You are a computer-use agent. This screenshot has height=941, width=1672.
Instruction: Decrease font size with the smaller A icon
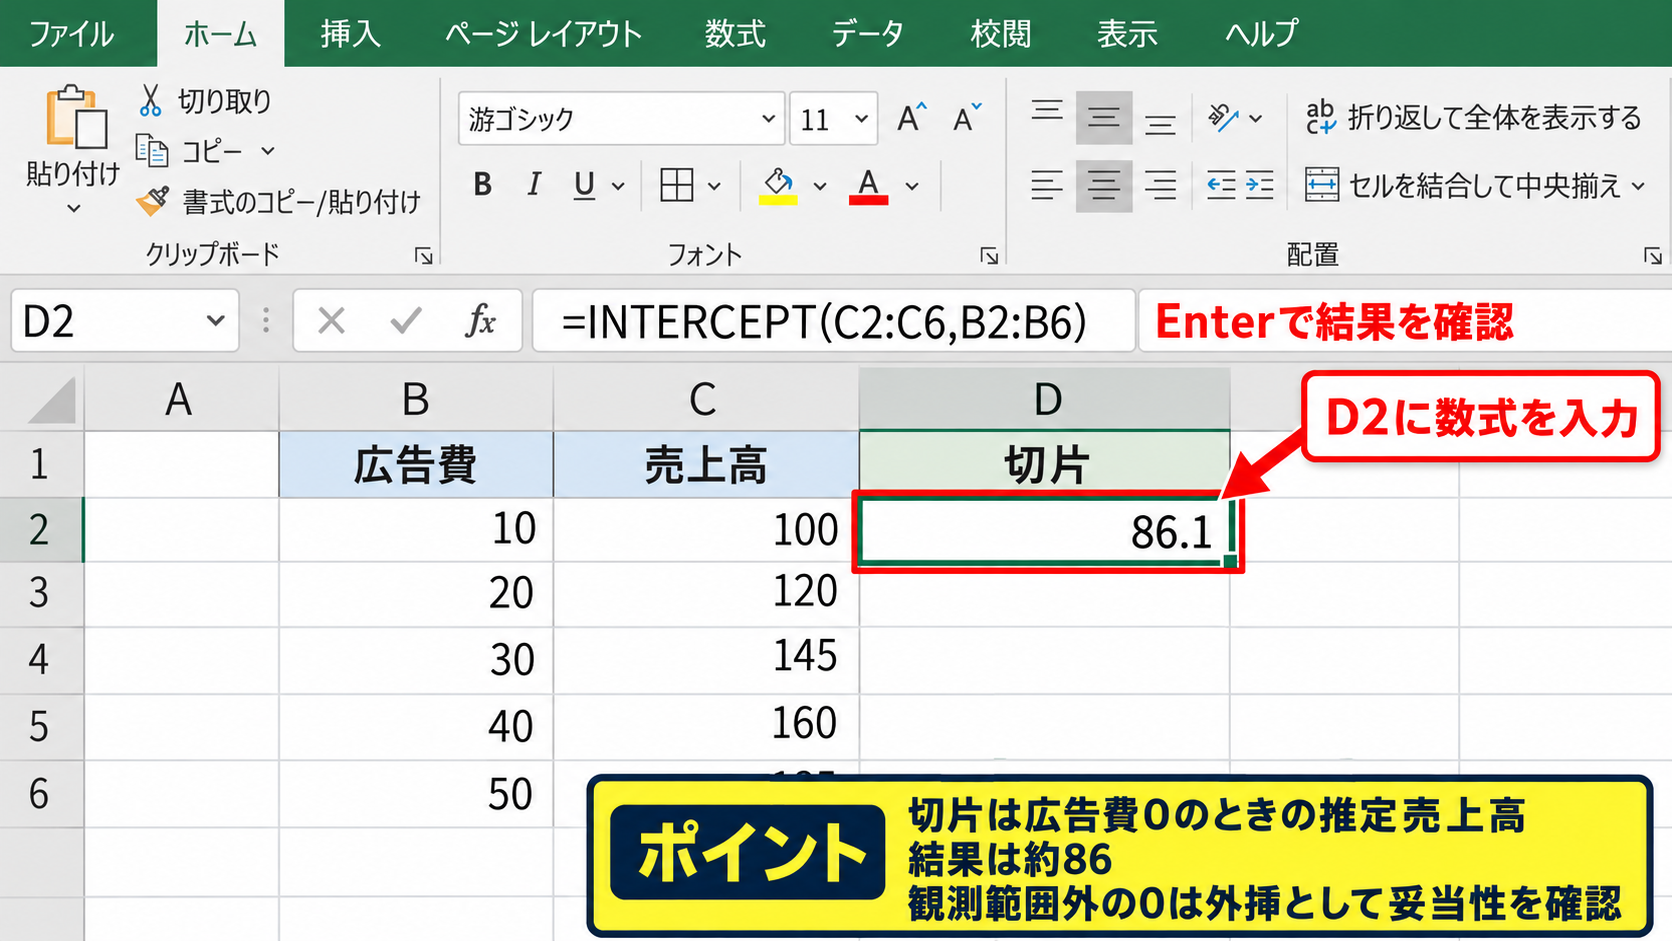click(966, 119)
